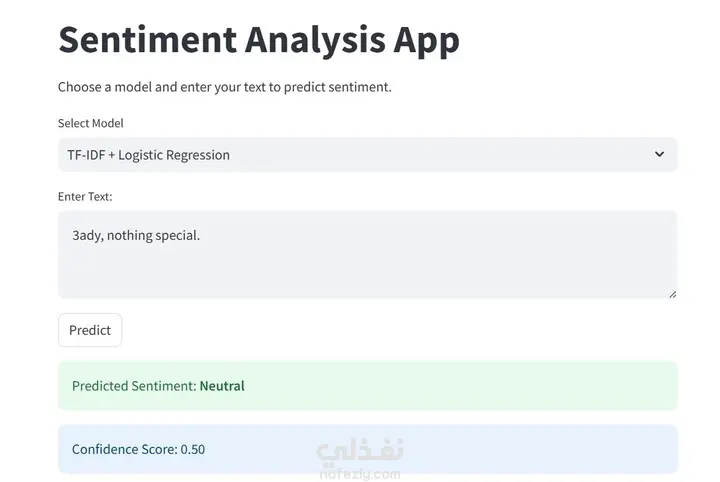Click the 'Predicted Sentiment:' label text

coord(134,386)
